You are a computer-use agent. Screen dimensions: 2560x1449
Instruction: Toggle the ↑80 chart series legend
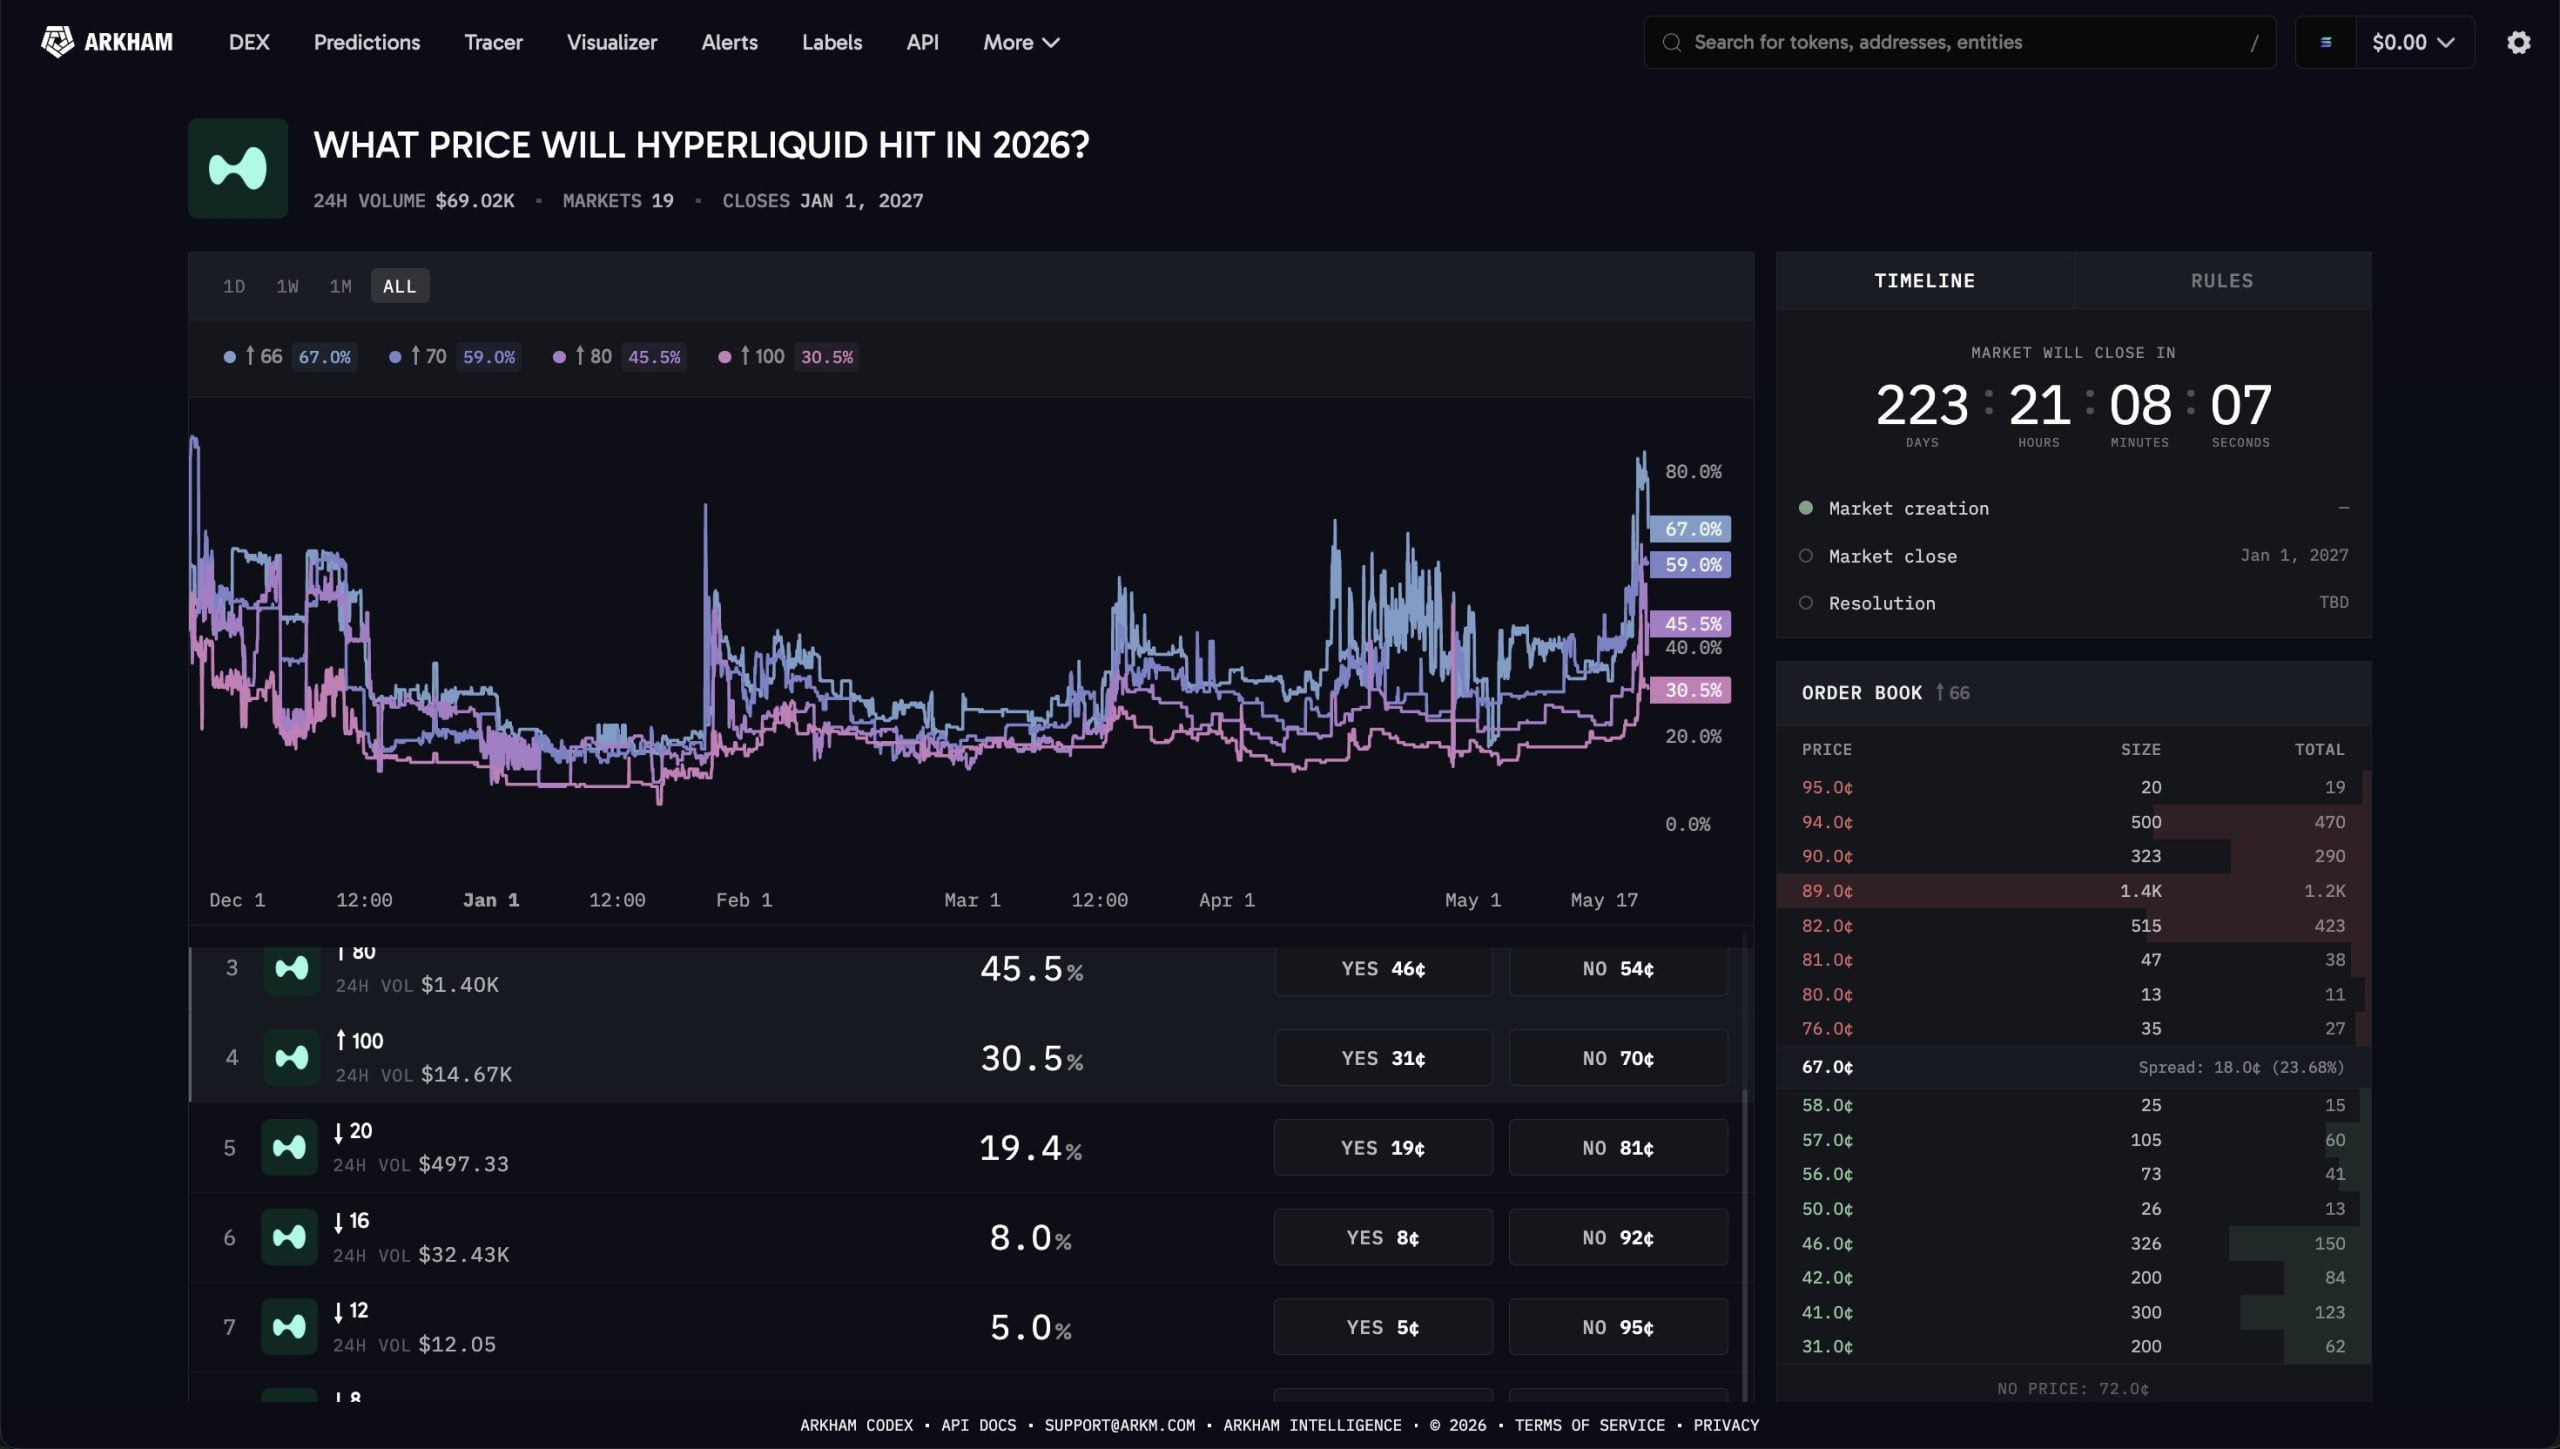pyautogui.click(x=619, y=357)
